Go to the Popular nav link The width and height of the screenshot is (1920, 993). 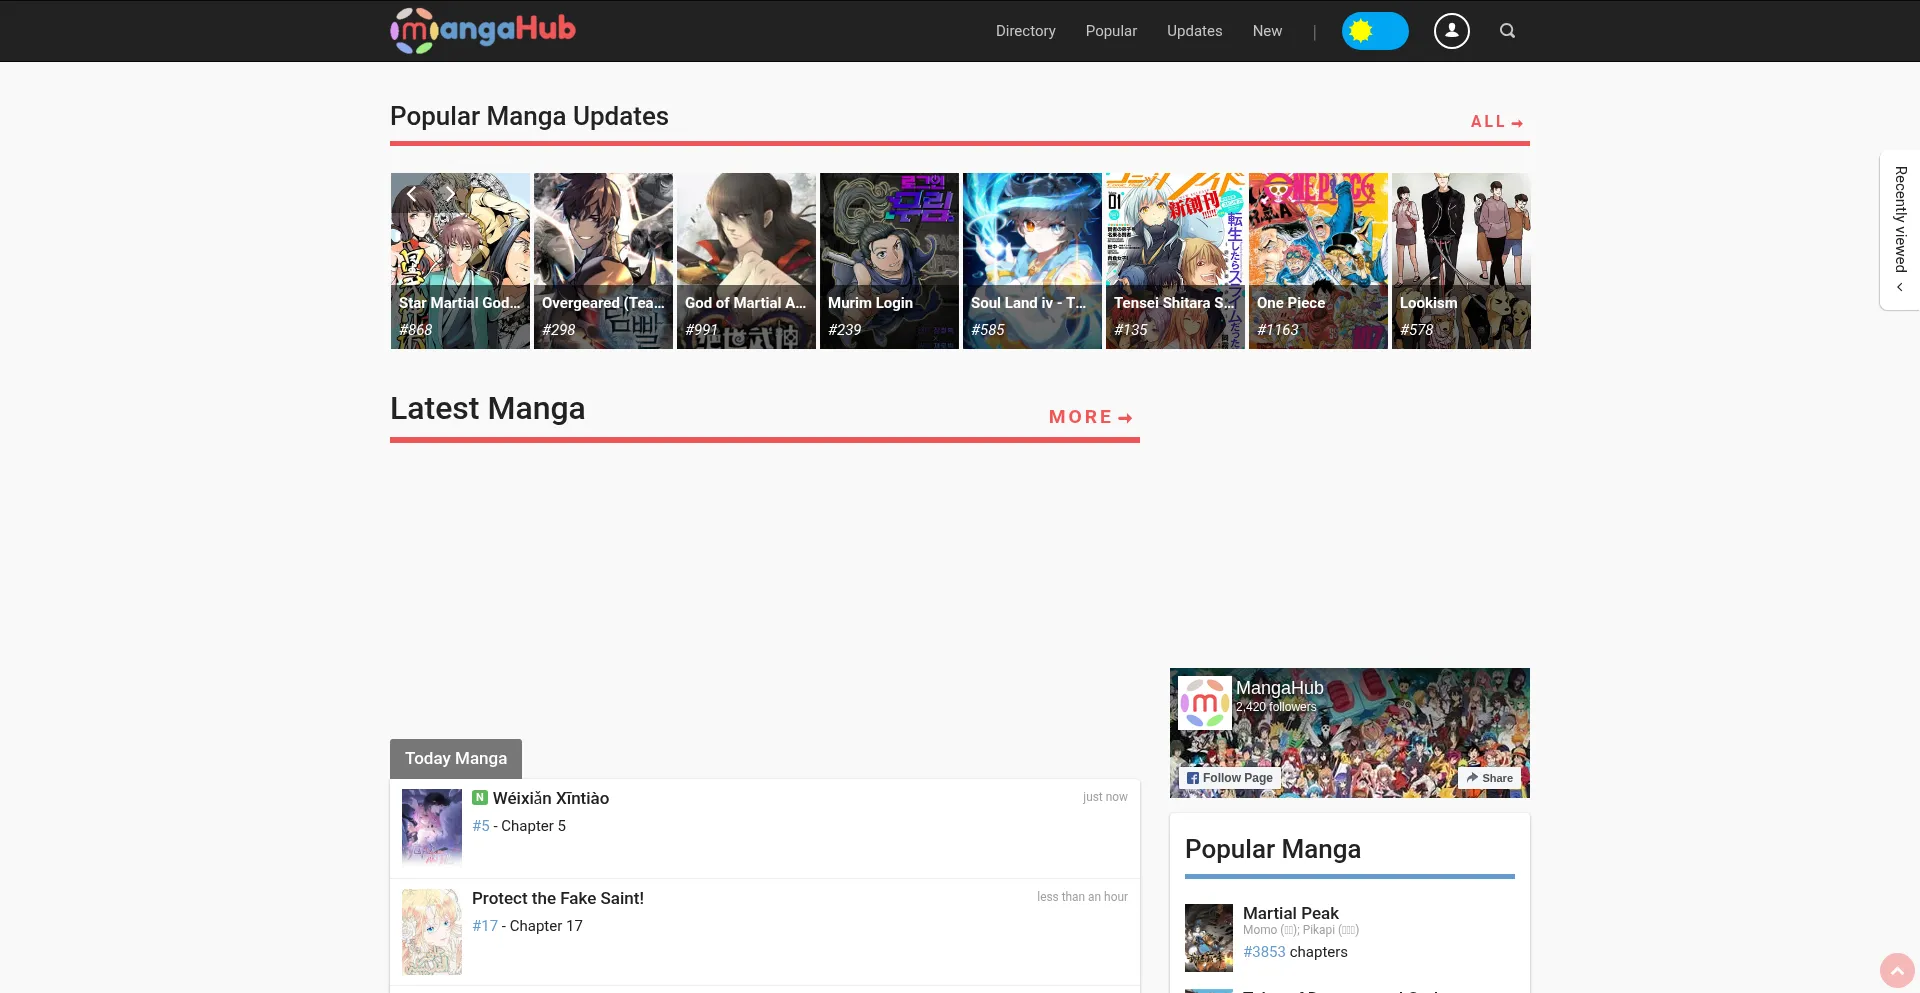click(x=1111, y=31)
